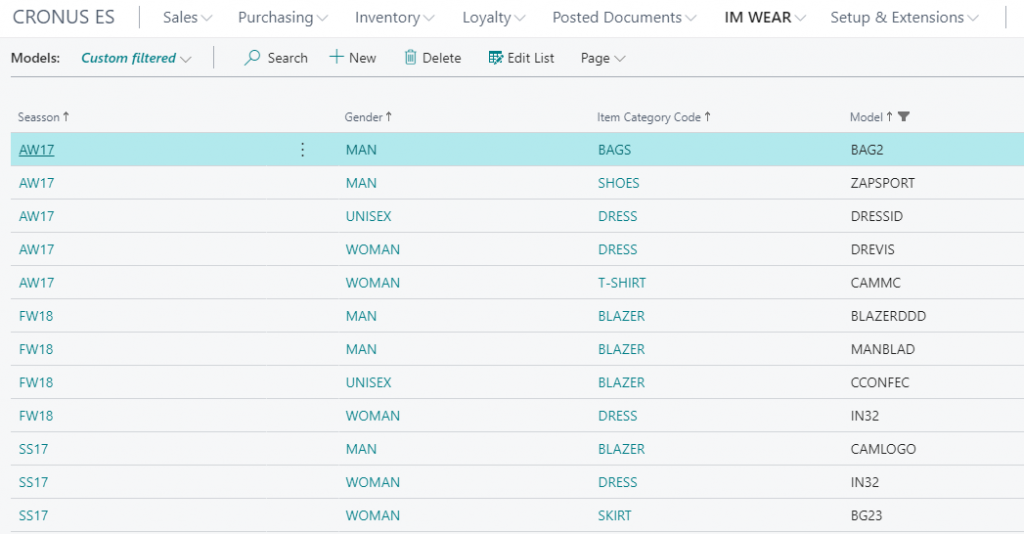Click MAN gender in the BAG2 row
1024x534 pixels.
point(361,149)
